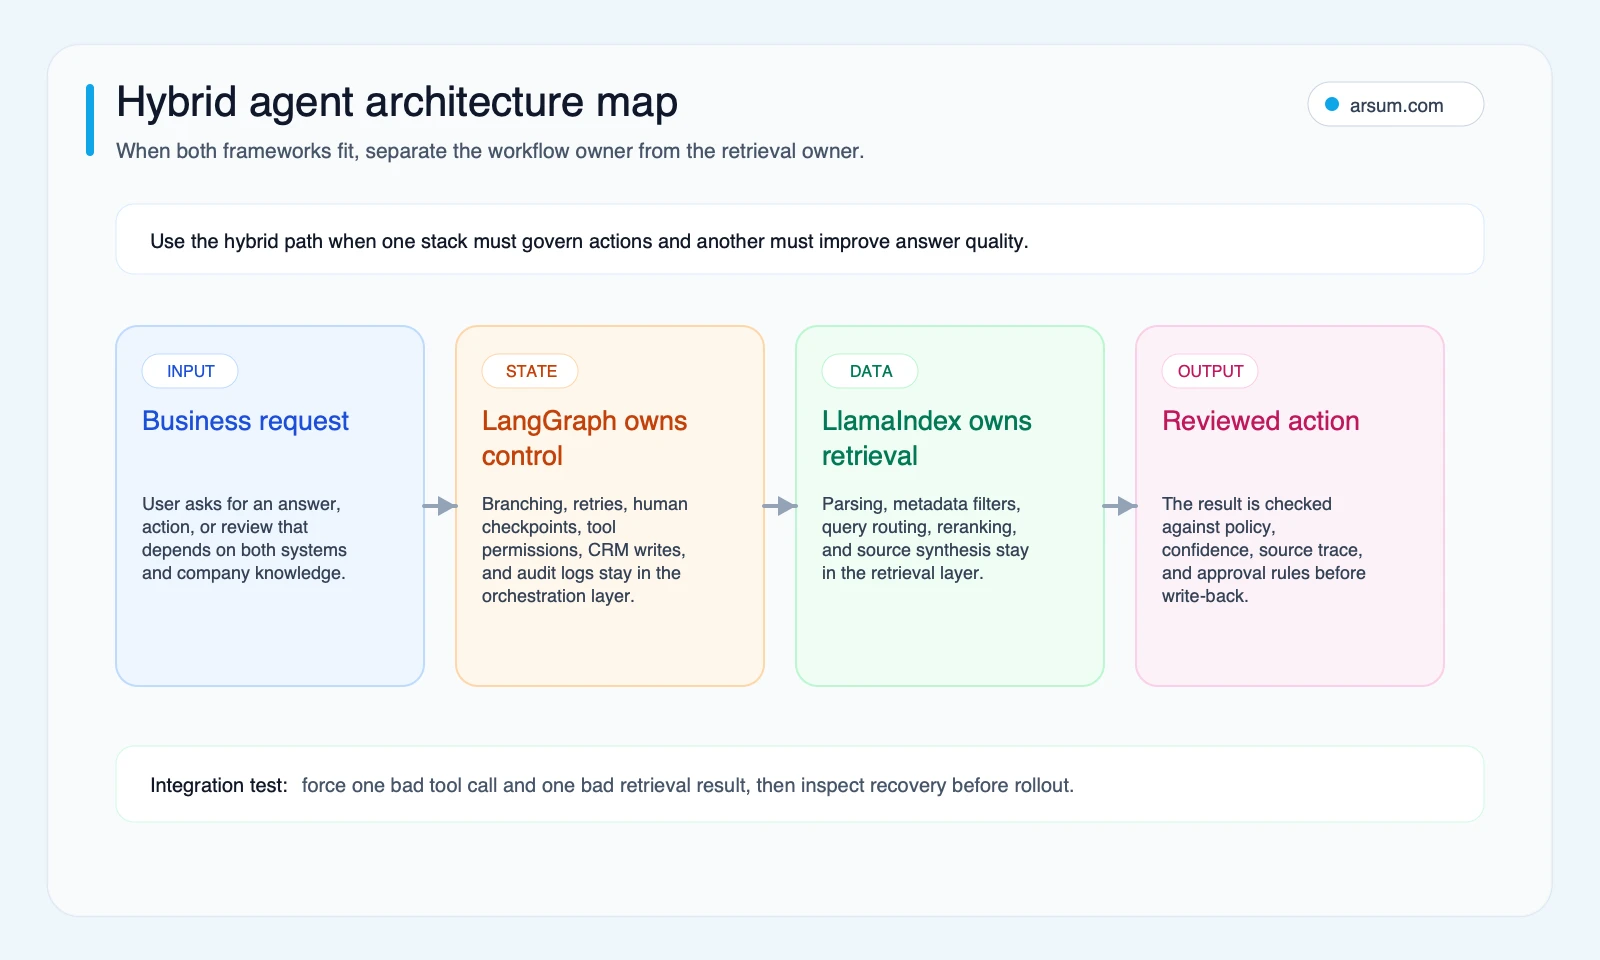Click the 'Parsing, metadata filters' description
The width and height of the screenshot is (1600, 960).
(x=925, y=538)
